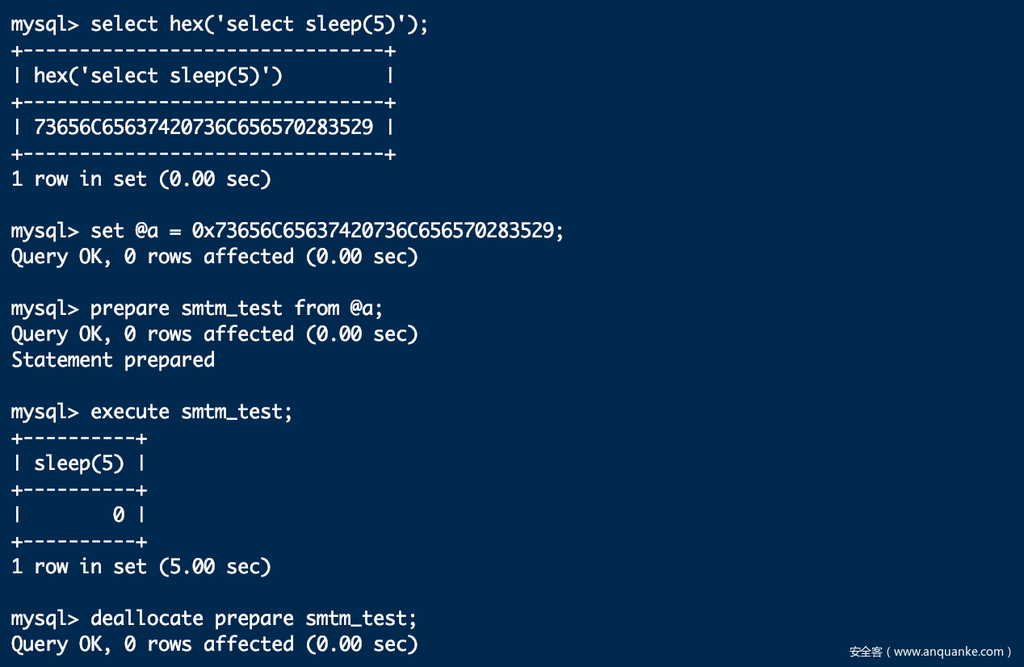Image resolution: width=1024 pixels, height=667 pixels.
Task: Click the @a variable in the set command
Action: 146,231
